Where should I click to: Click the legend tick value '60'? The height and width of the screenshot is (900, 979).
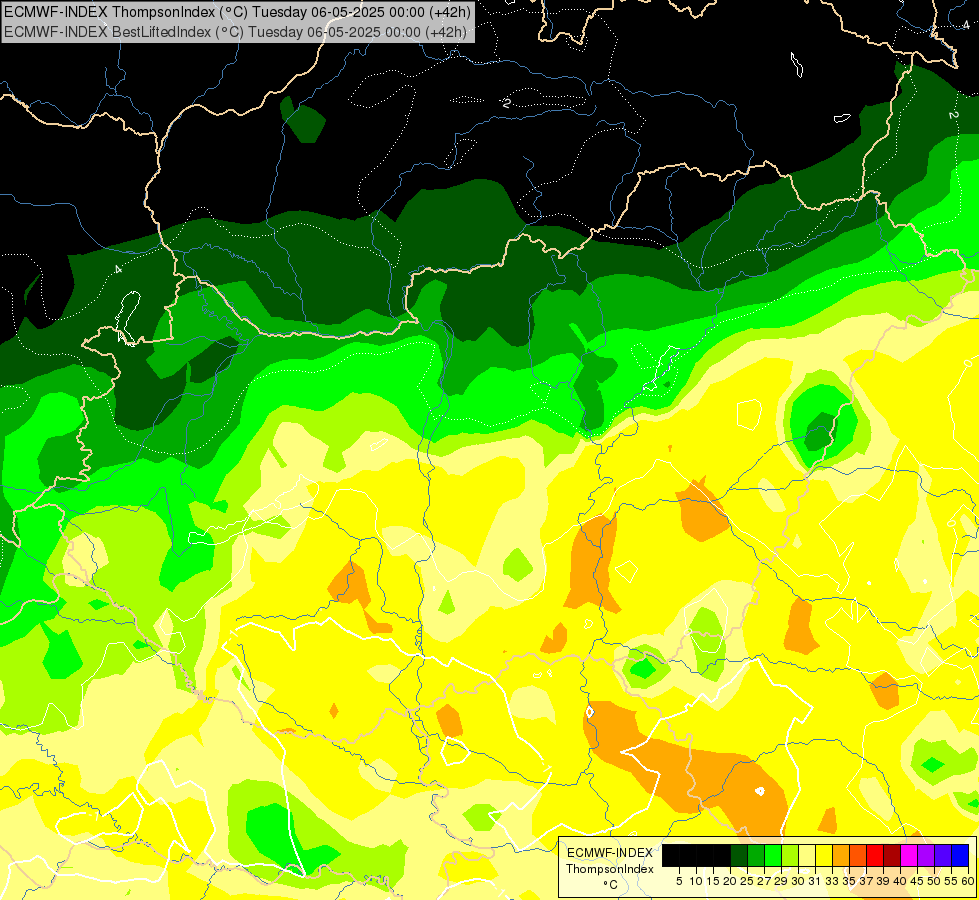[968, 881]
